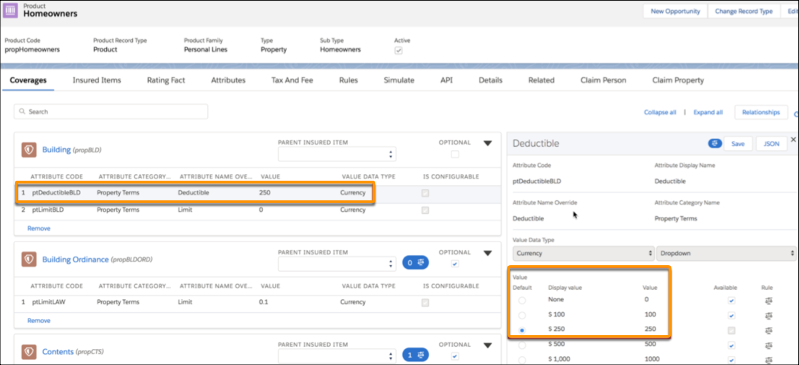Toggle Is Configurable for ptDeductibleBLD row
This screenshot has width=799, height=365.
click(425, 193)
